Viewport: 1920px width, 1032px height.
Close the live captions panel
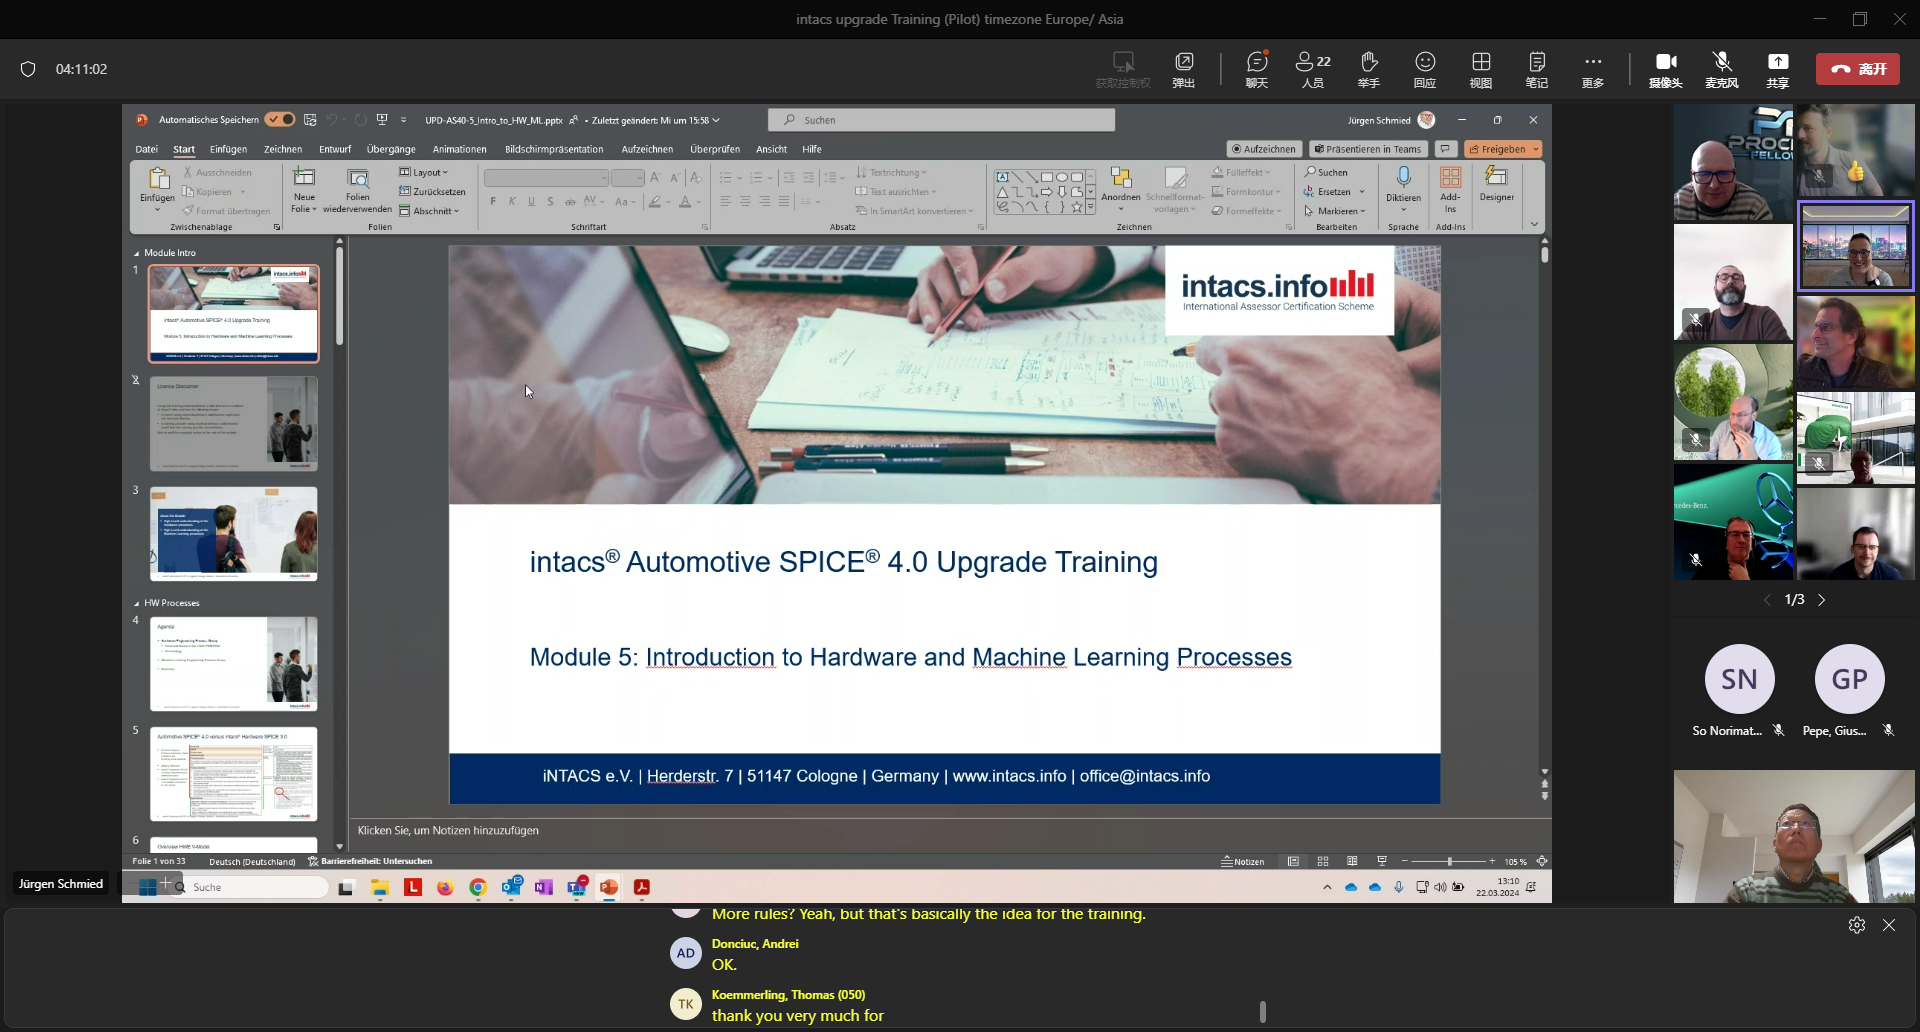tap(1889, 925)
